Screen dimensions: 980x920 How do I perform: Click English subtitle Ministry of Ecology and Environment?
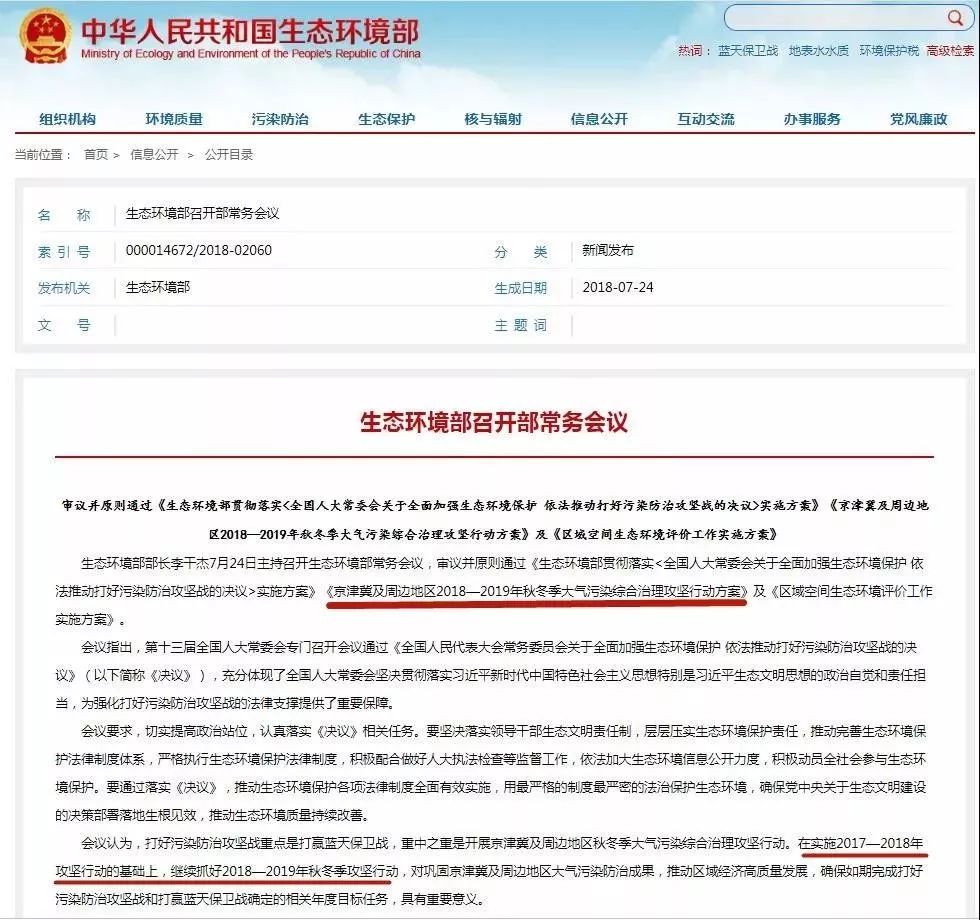coord(250,54)
